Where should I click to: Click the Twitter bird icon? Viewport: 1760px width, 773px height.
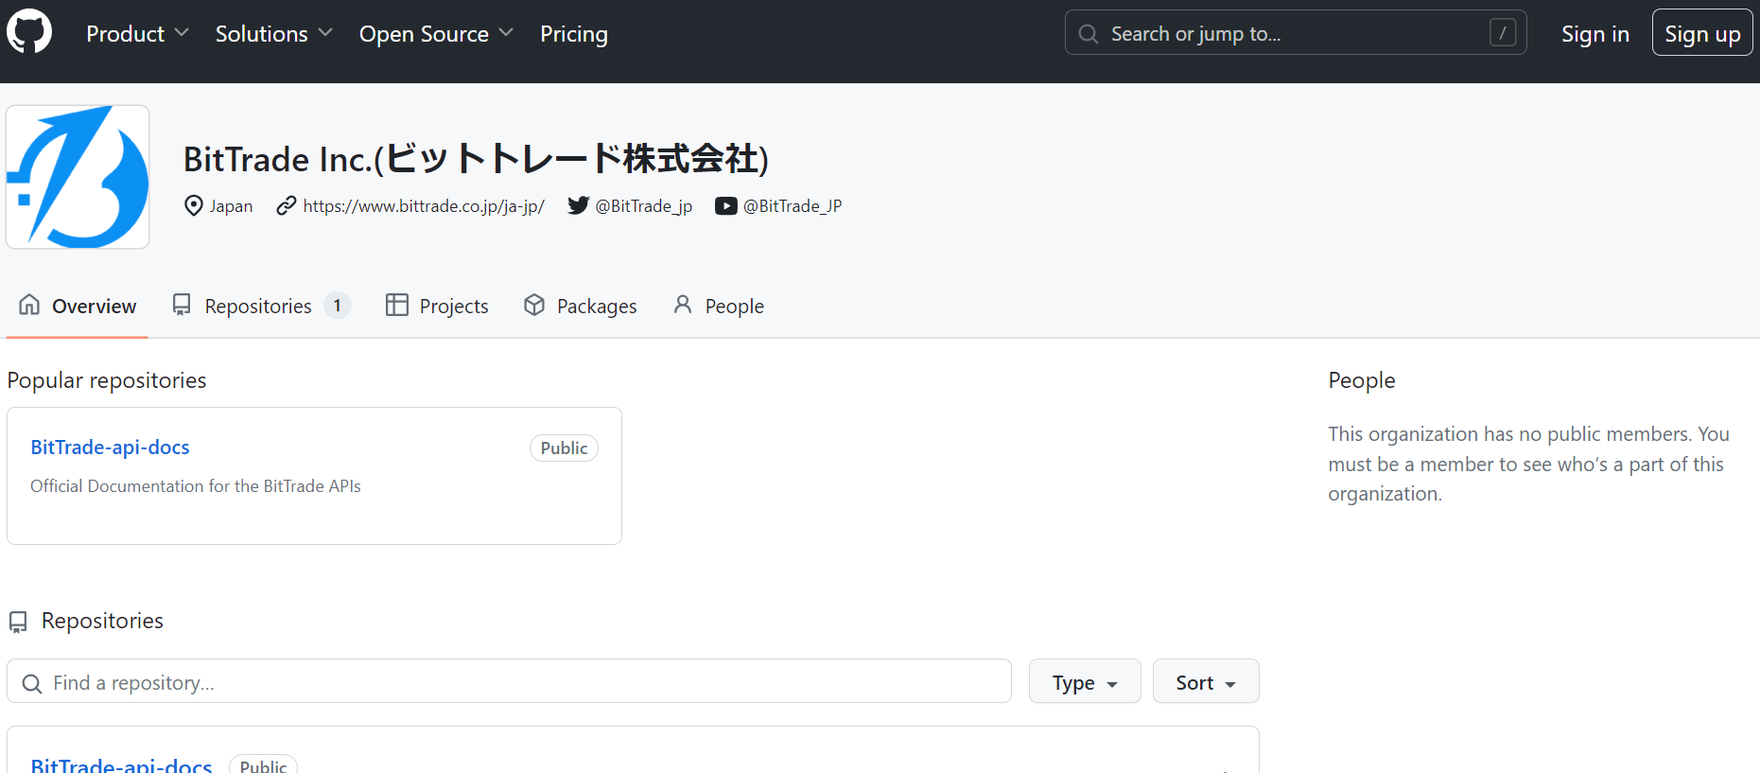578,205
